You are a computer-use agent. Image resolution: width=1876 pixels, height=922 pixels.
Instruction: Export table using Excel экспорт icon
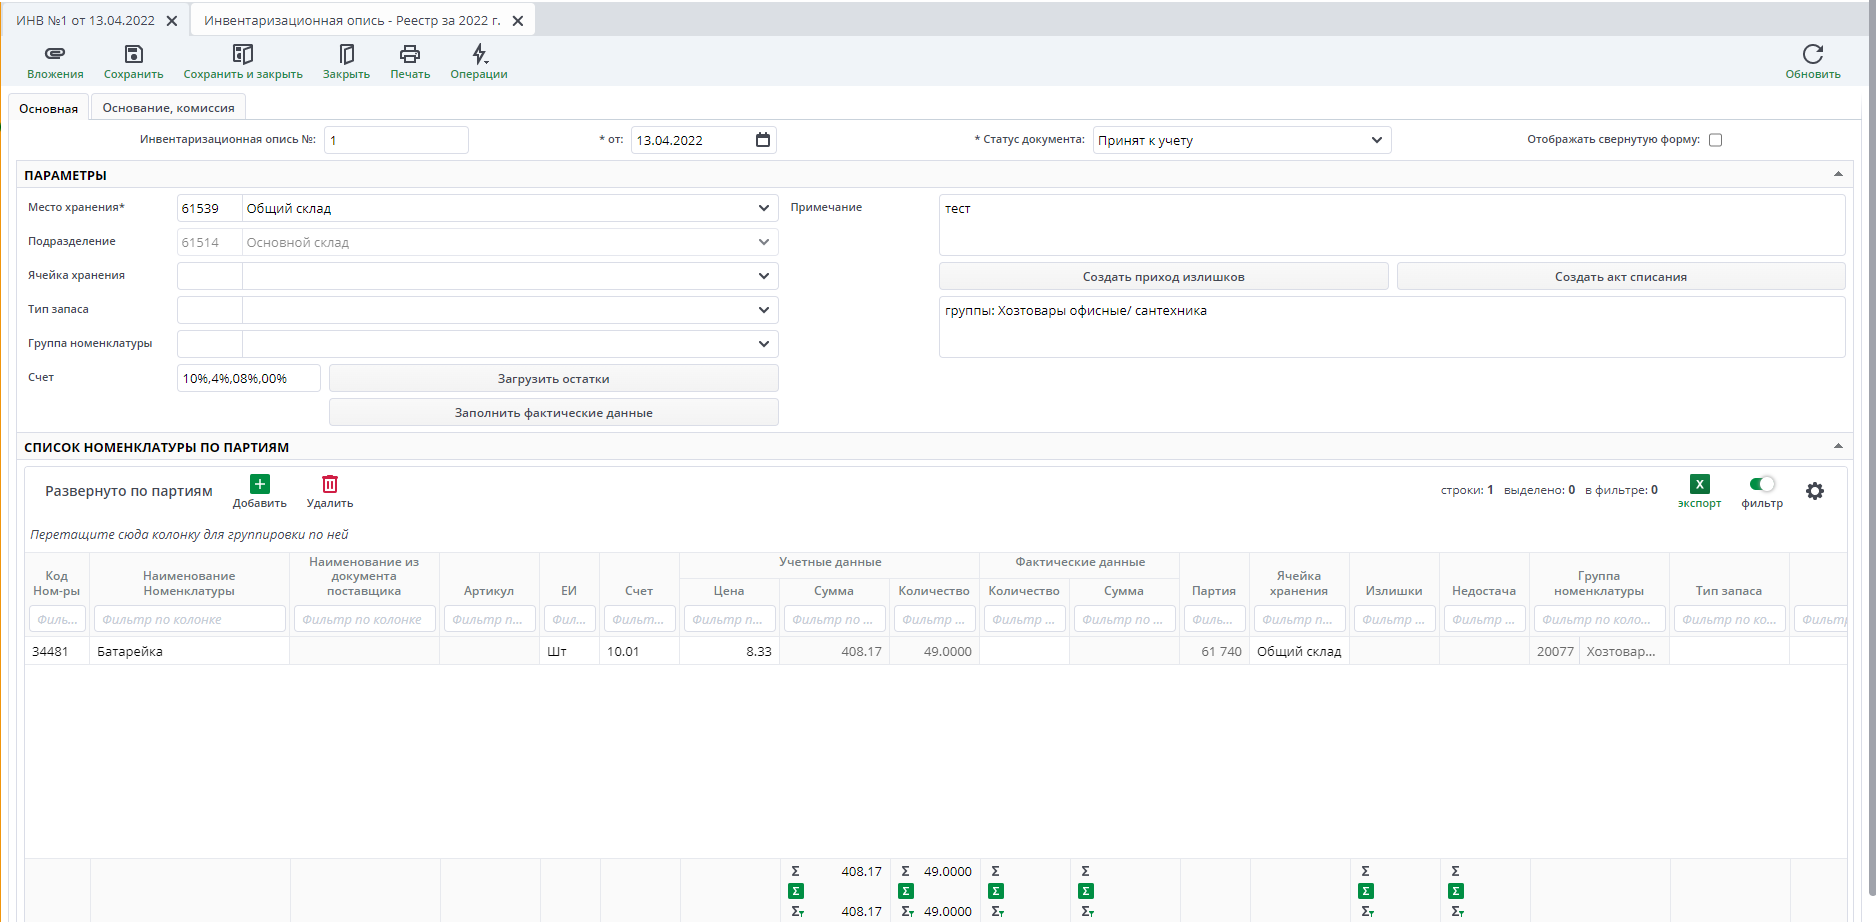[x=1699, y=484]
